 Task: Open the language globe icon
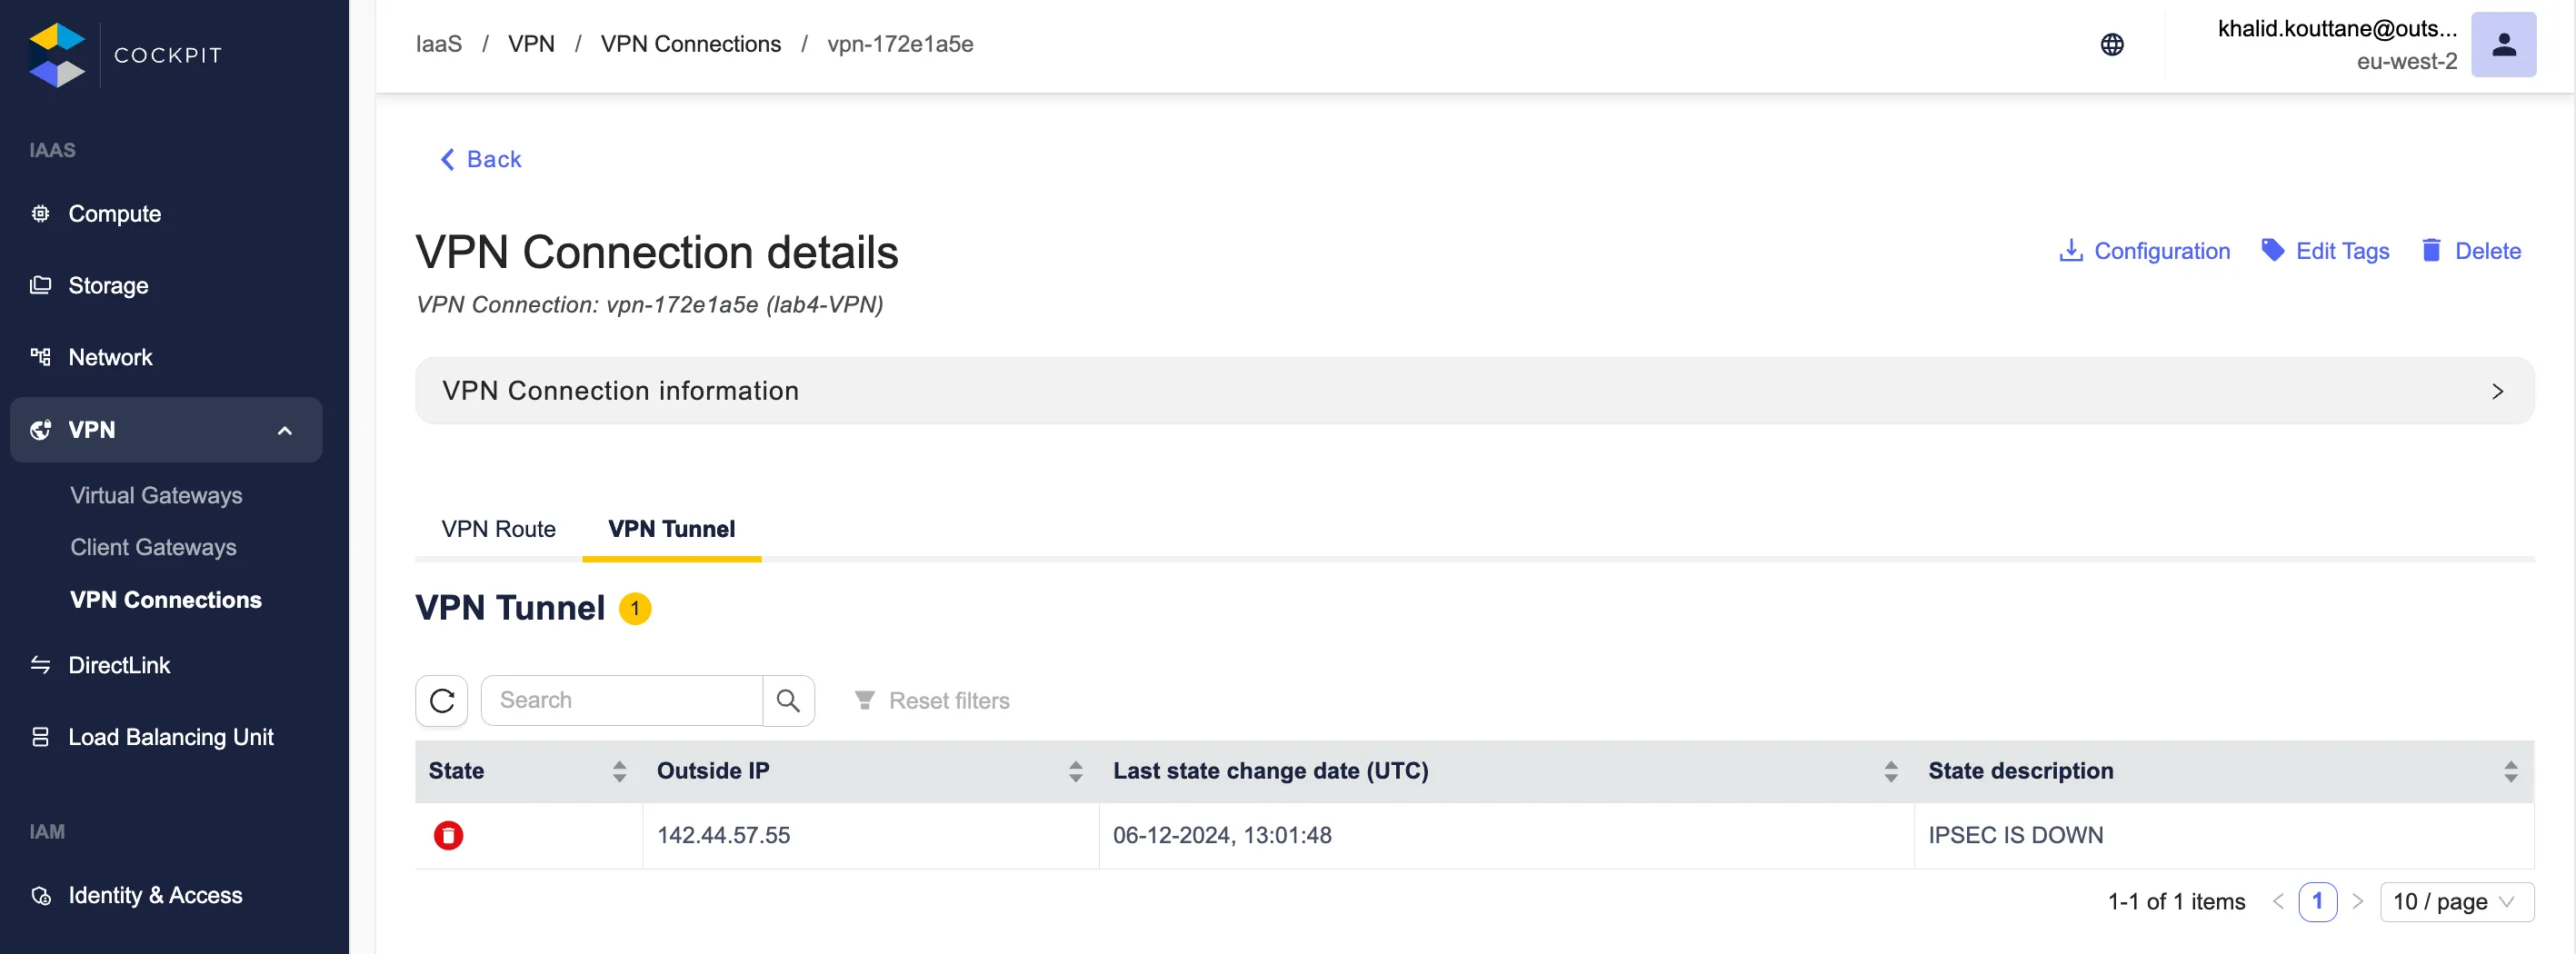pos(2111,45)
